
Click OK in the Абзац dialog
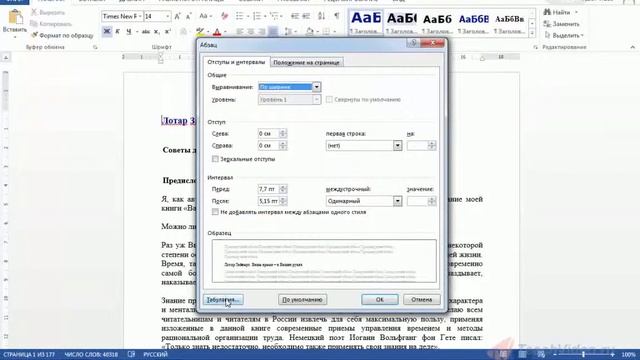(x=380, y=300)
